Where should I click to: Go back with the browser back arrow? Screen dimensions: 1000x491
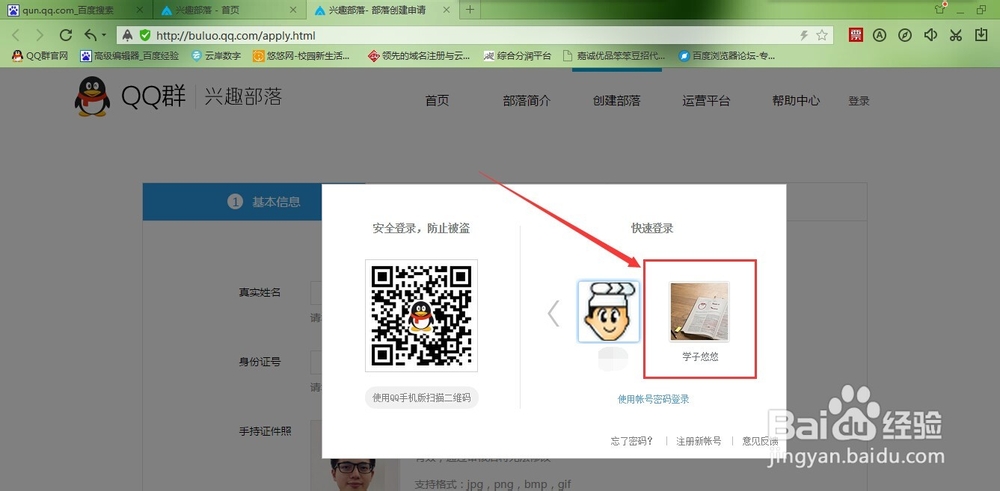tap(16, 35)
